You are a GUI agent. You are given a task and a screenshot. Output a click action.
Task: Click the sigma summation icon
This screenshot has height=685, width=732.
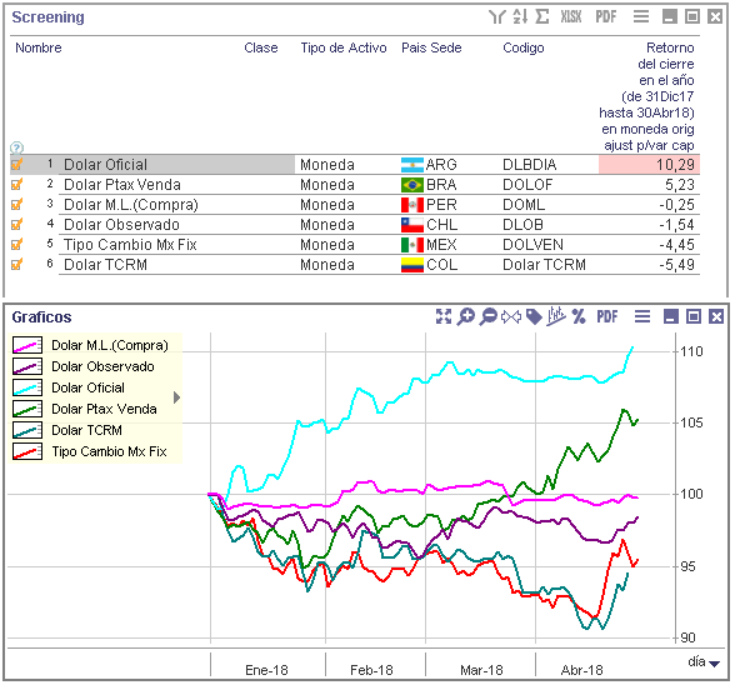(543, 17)
